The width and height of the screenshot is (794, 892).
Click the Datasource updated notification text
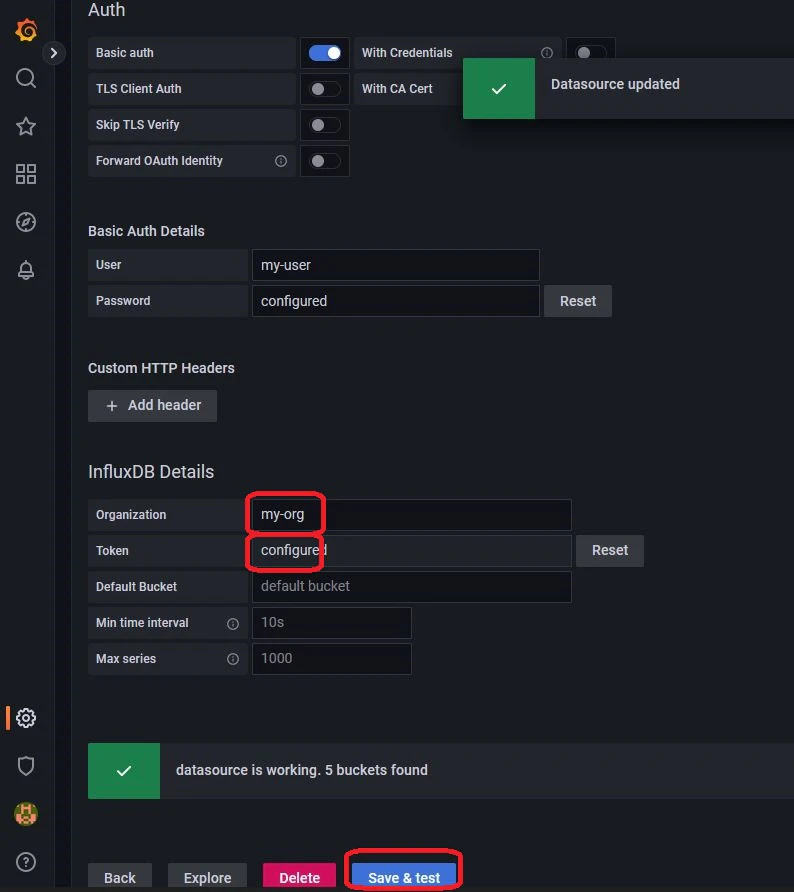pyautogui.click(x=615, y=84)
